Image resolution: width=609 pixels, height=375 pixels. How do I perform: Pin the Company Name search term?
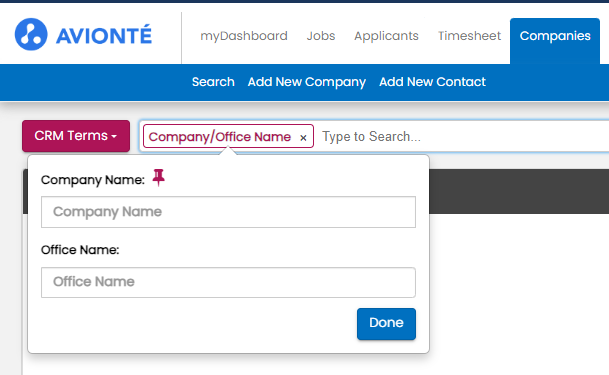158,177
